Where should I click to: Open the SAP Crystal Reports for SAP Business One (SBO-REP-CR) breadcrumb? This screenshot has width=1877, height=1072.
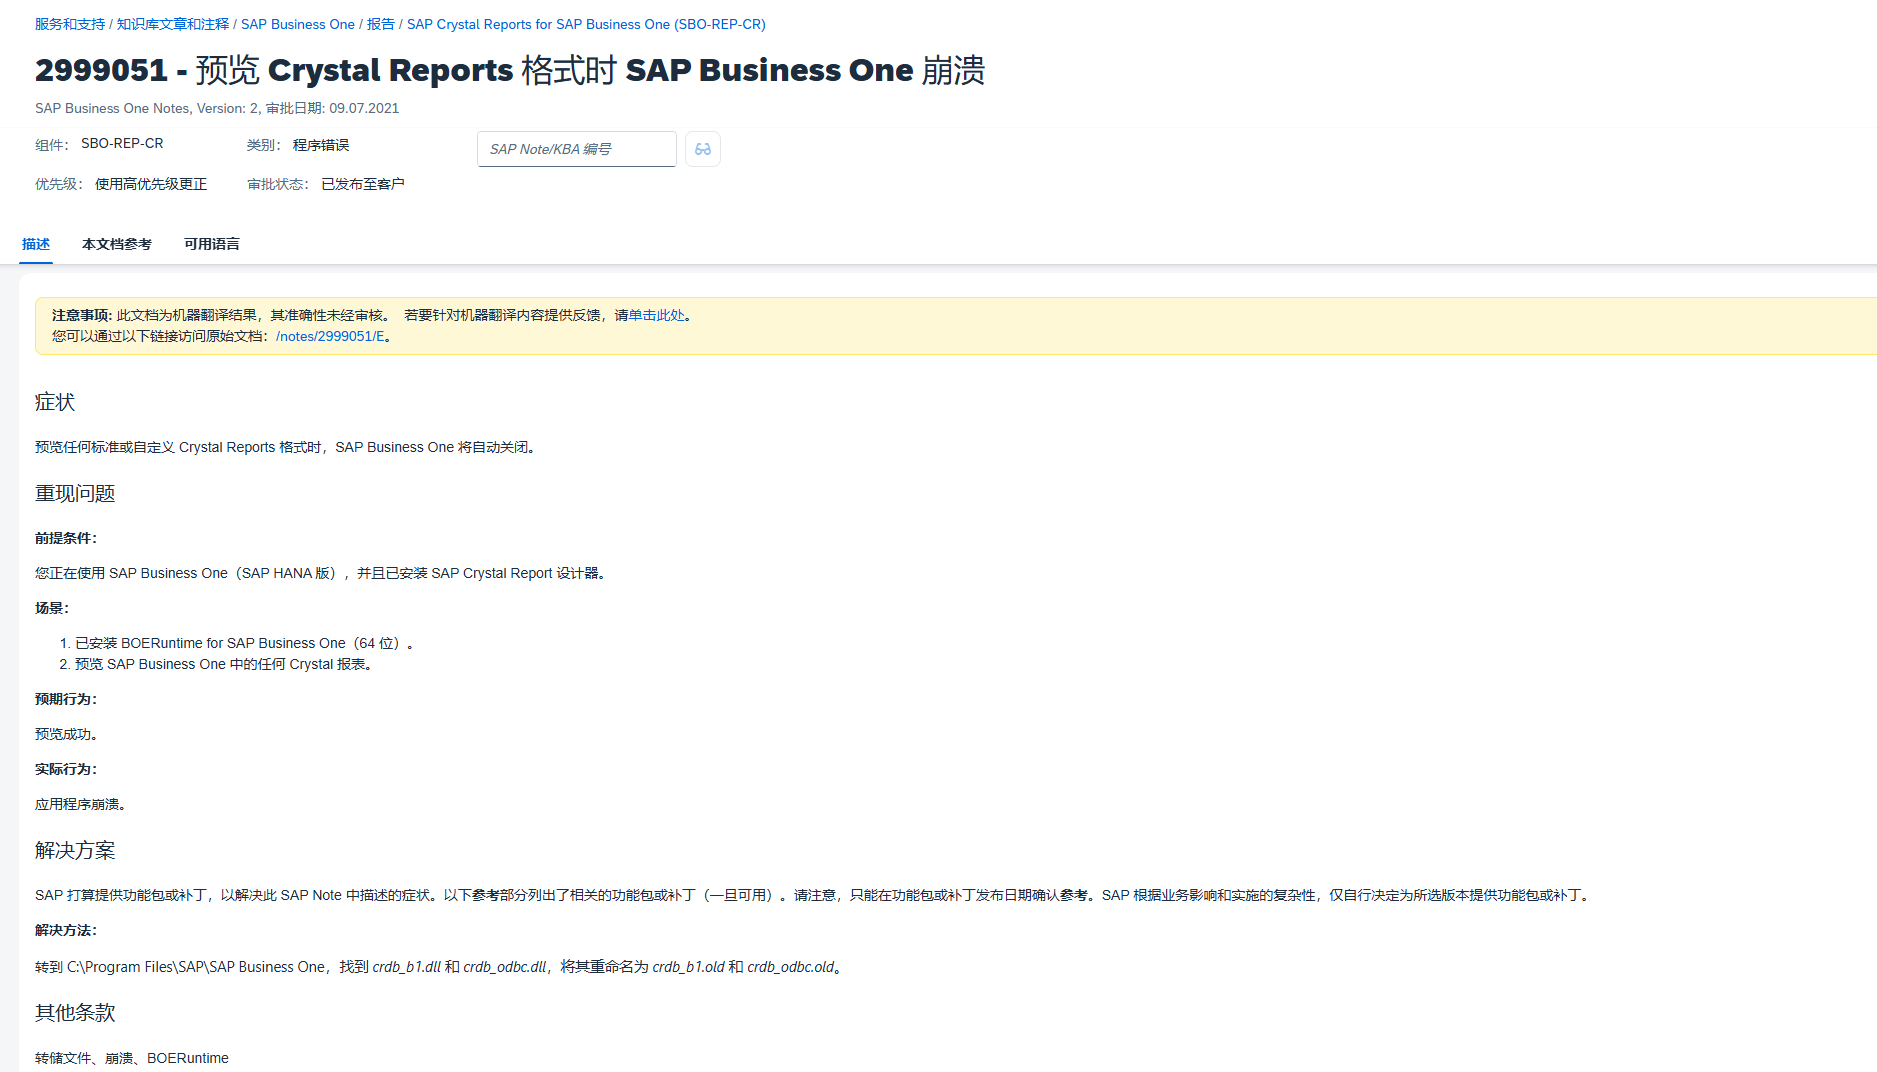point(586,24)
